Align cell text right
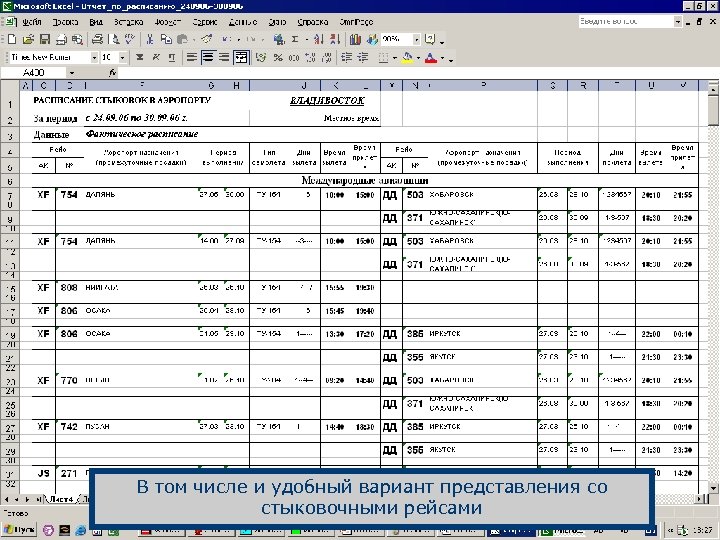Viewport: 720px width, 540px height. coord(224,57)
